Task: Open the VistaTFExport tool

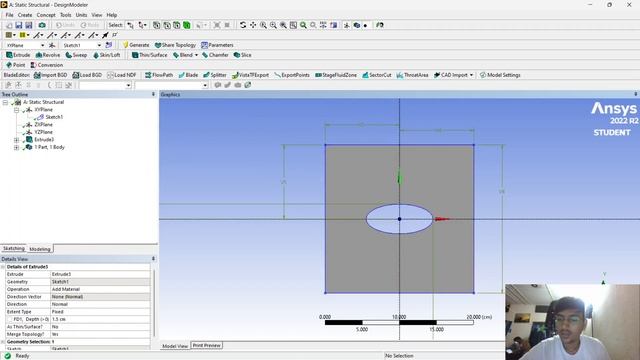Action: [250, 75]
